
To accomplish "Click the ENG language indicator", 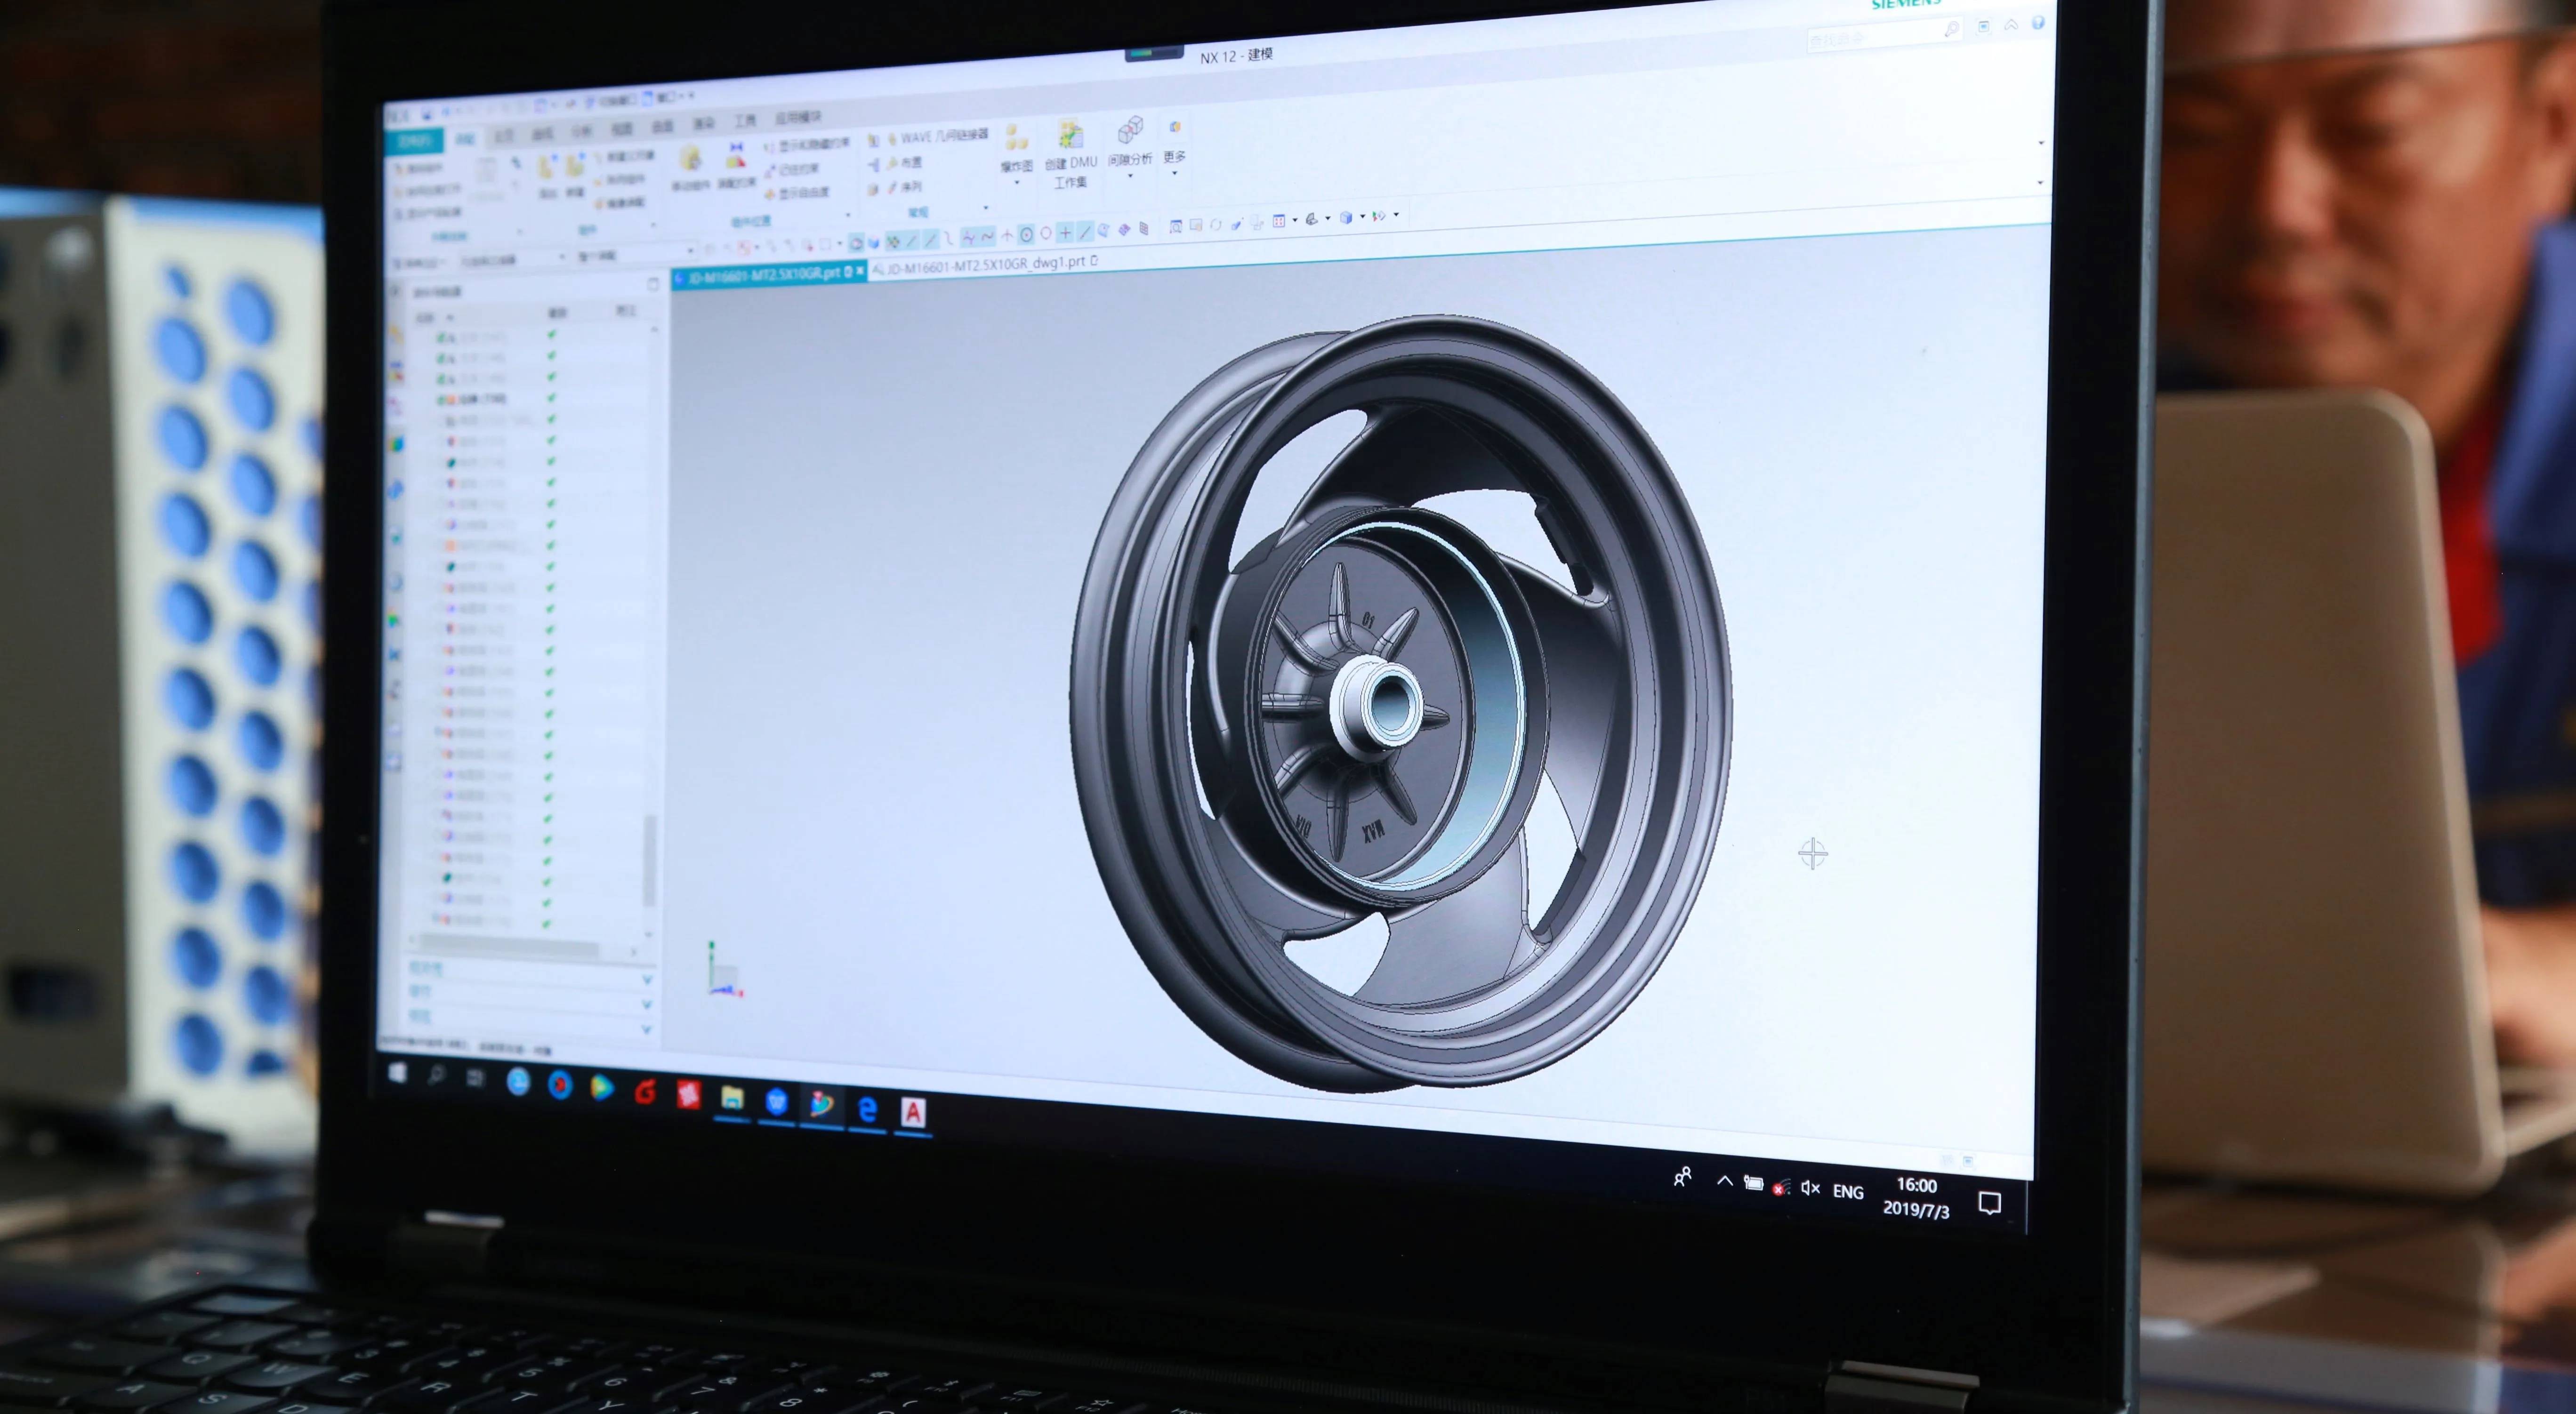I will click(x=1848, y=1192).
